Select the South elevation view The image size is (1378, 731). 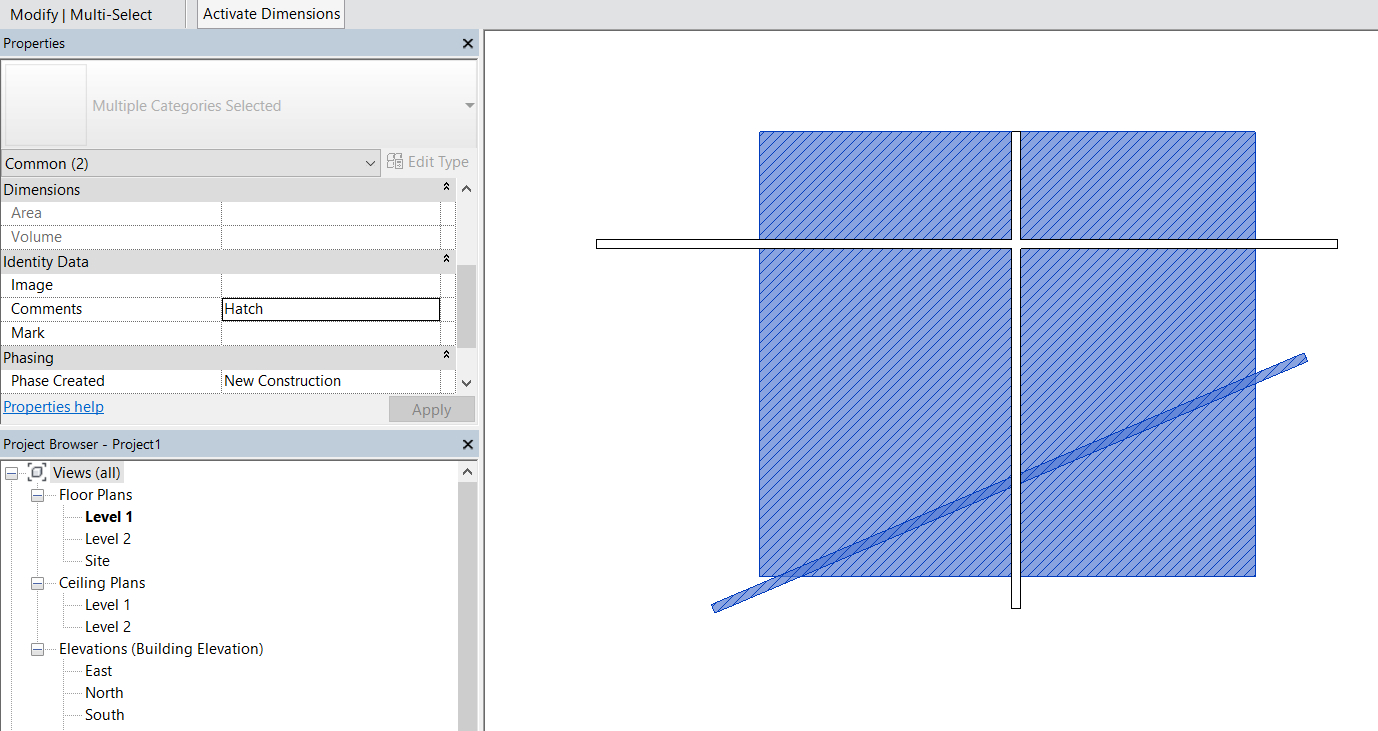point(104,715)
